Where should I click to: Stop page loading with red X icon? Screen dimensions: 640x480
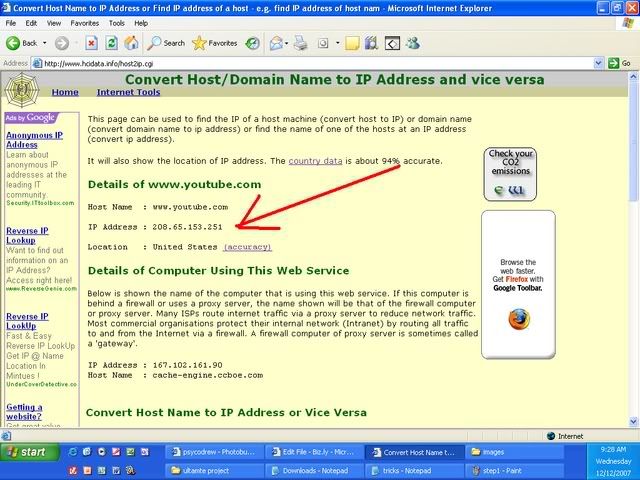click(x=91, y=43)
